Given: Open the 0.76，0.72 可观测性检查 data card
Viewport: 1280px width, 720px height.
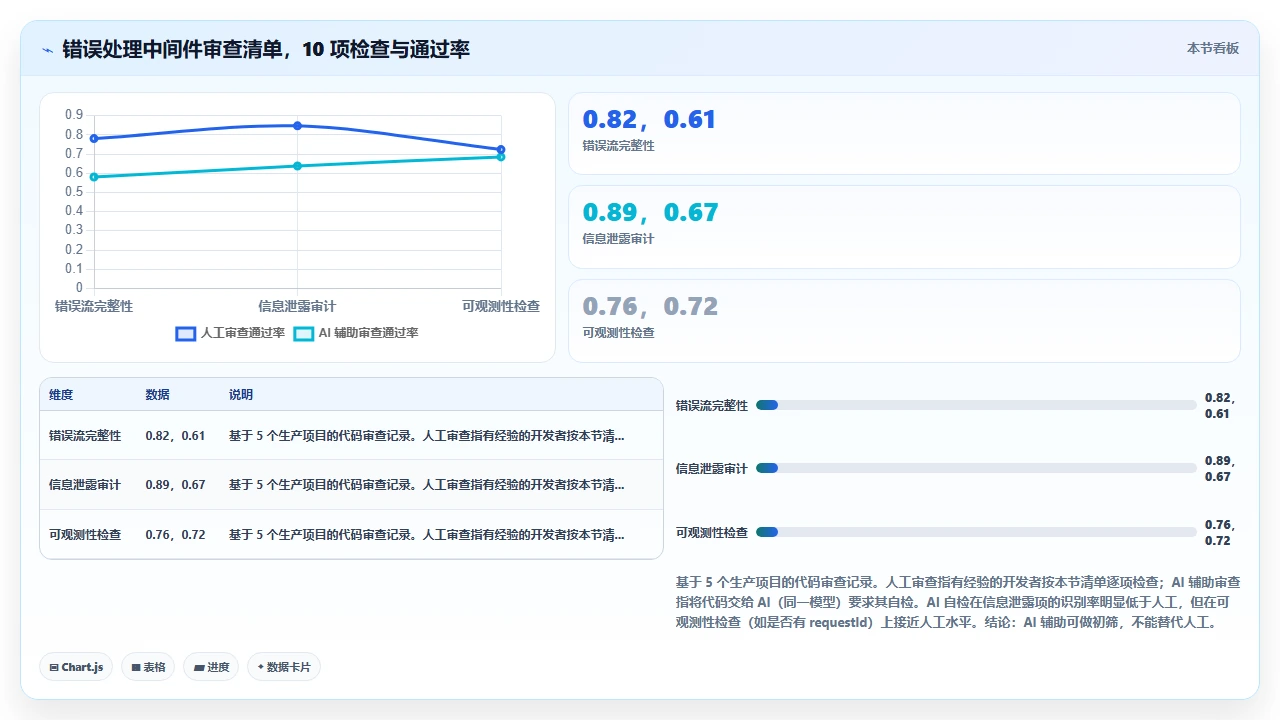Looking at the screenshot, I should (x=904, y=320).
